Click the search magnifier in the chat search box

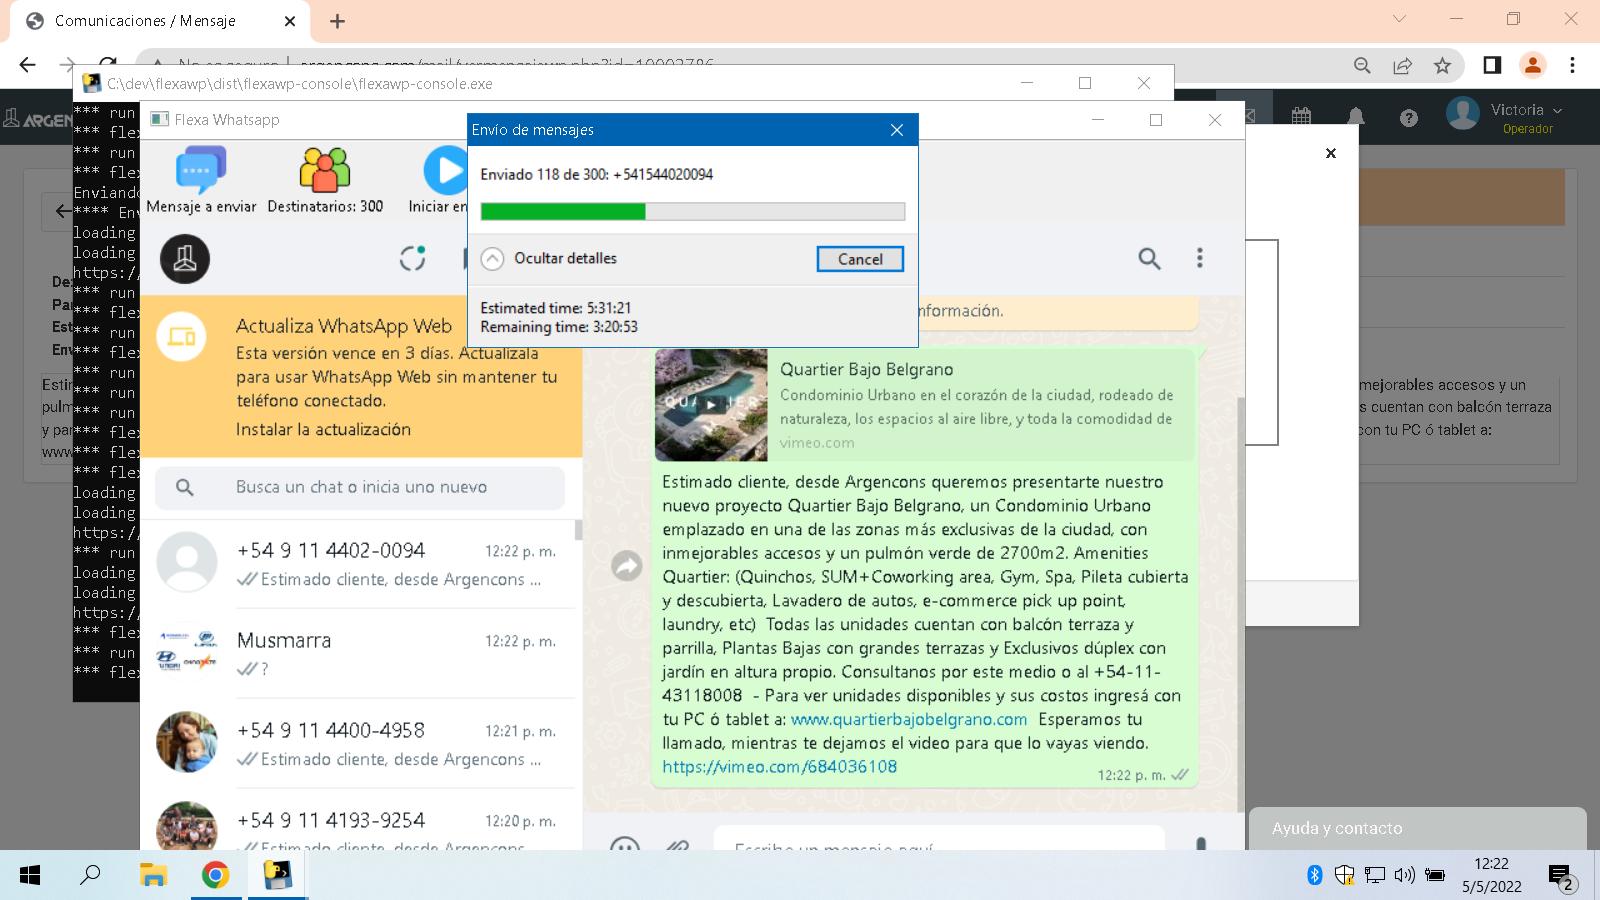coord(185,487)
